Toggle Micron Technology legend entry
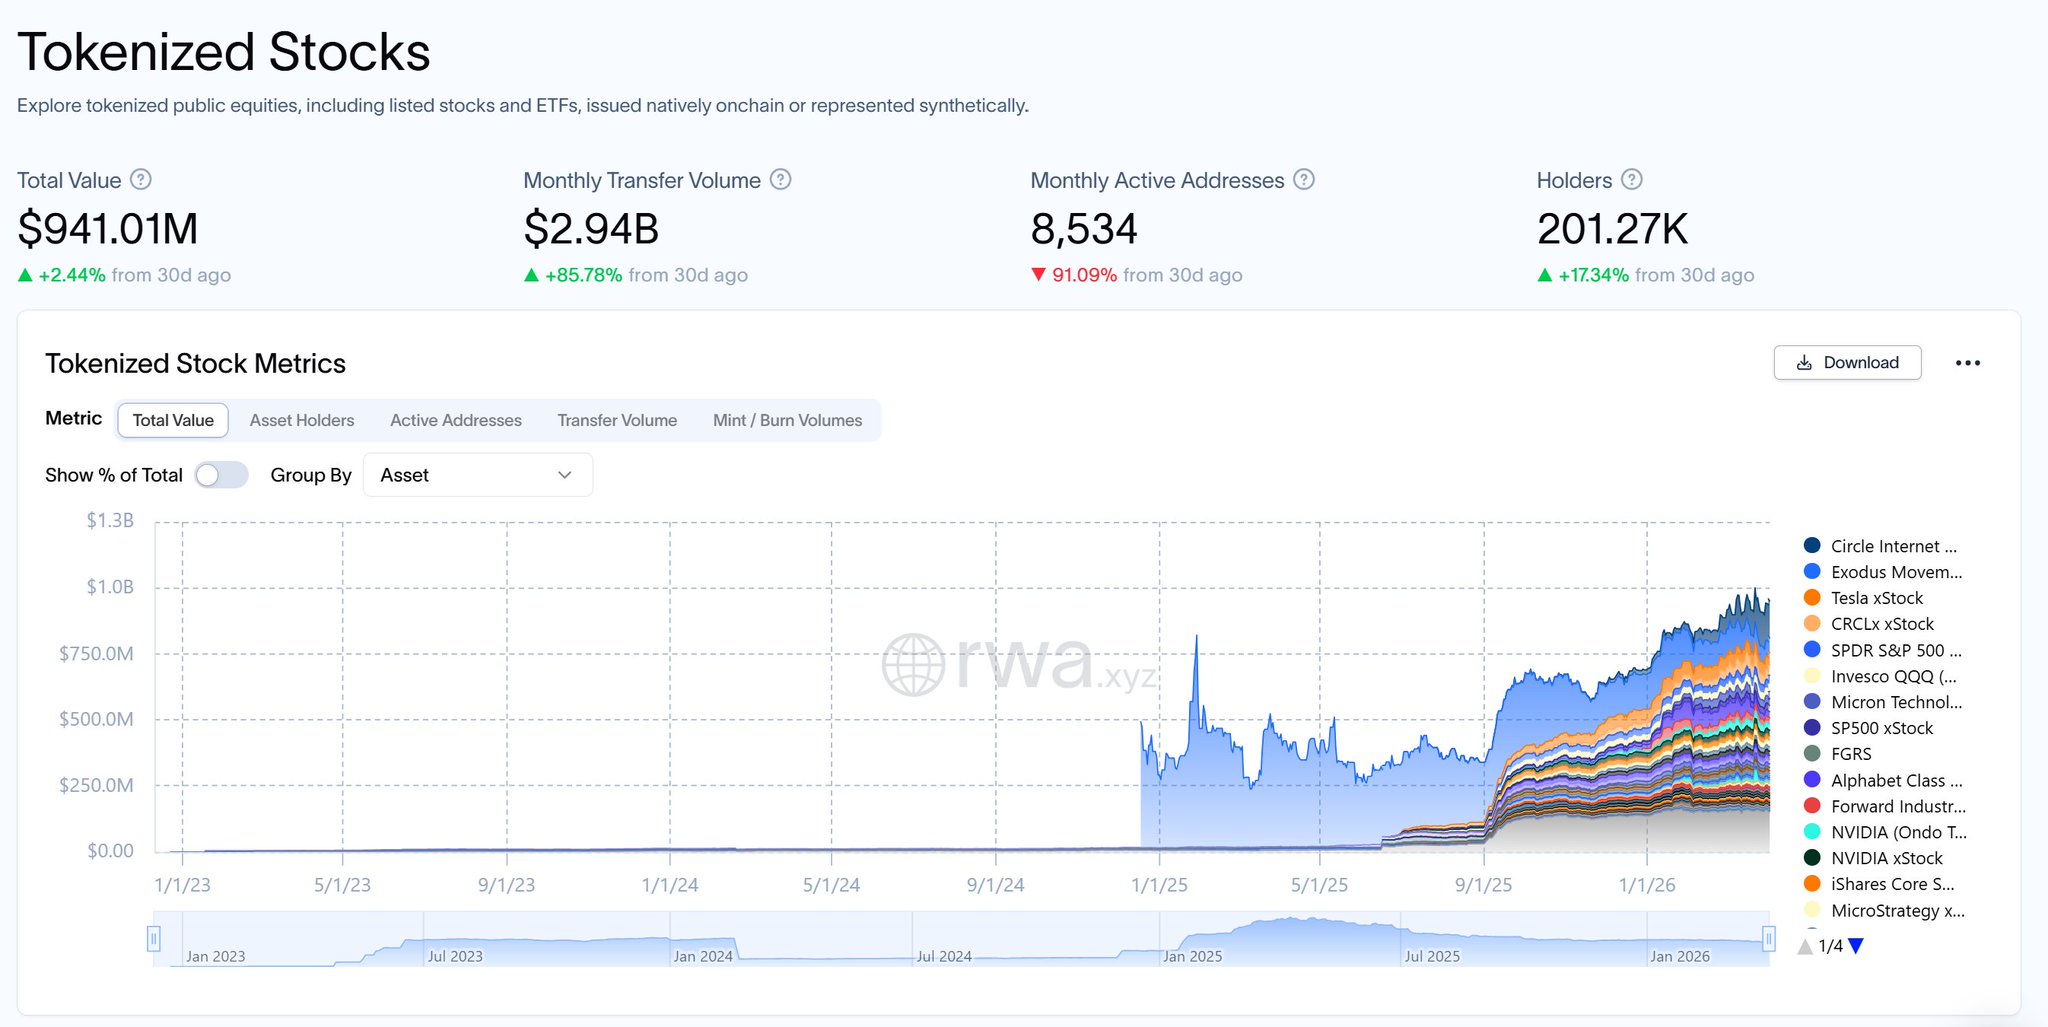Screen dimensions: 2048x1027 pyautogui.click(x=1883, y=702)
